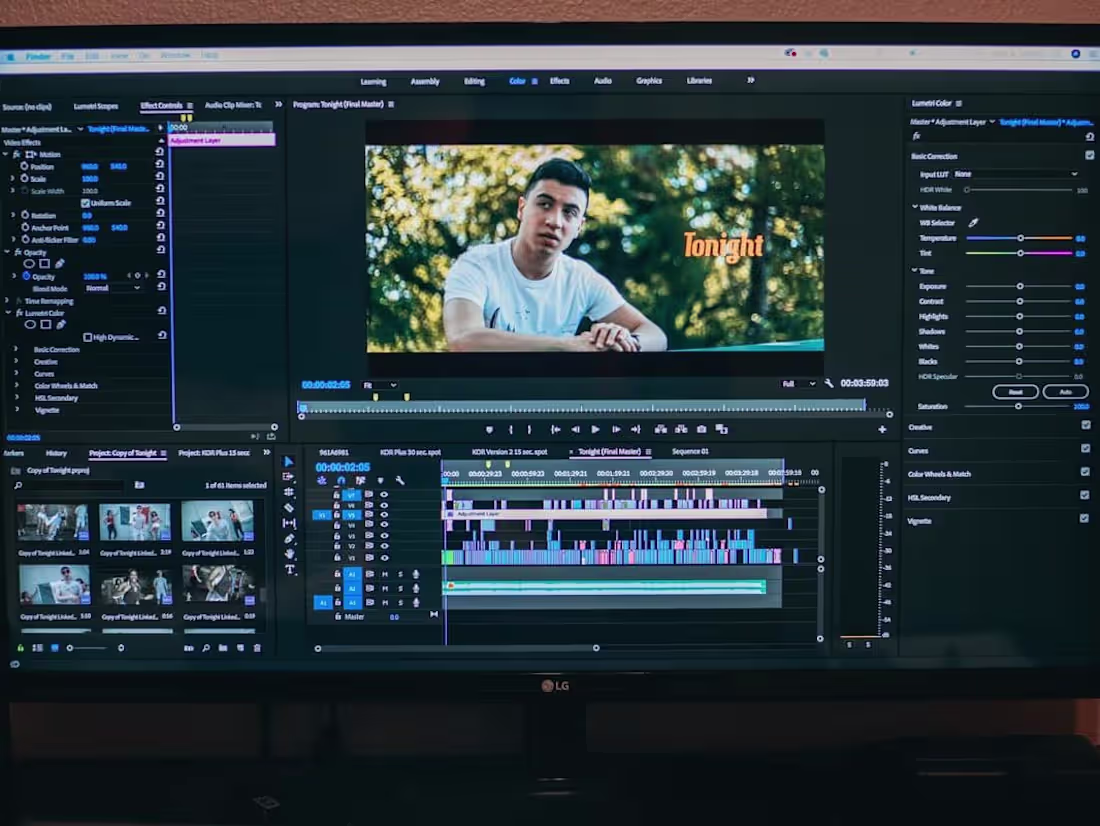Click the Temperature slider handle in Lumetri Color
The height and width of the screenshot is (826, 1100).
point(1020,238)
